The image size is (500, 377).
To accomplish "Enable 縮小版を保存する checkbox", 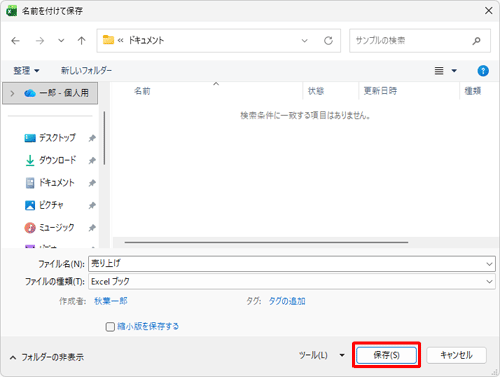I will tap(110, 327).
